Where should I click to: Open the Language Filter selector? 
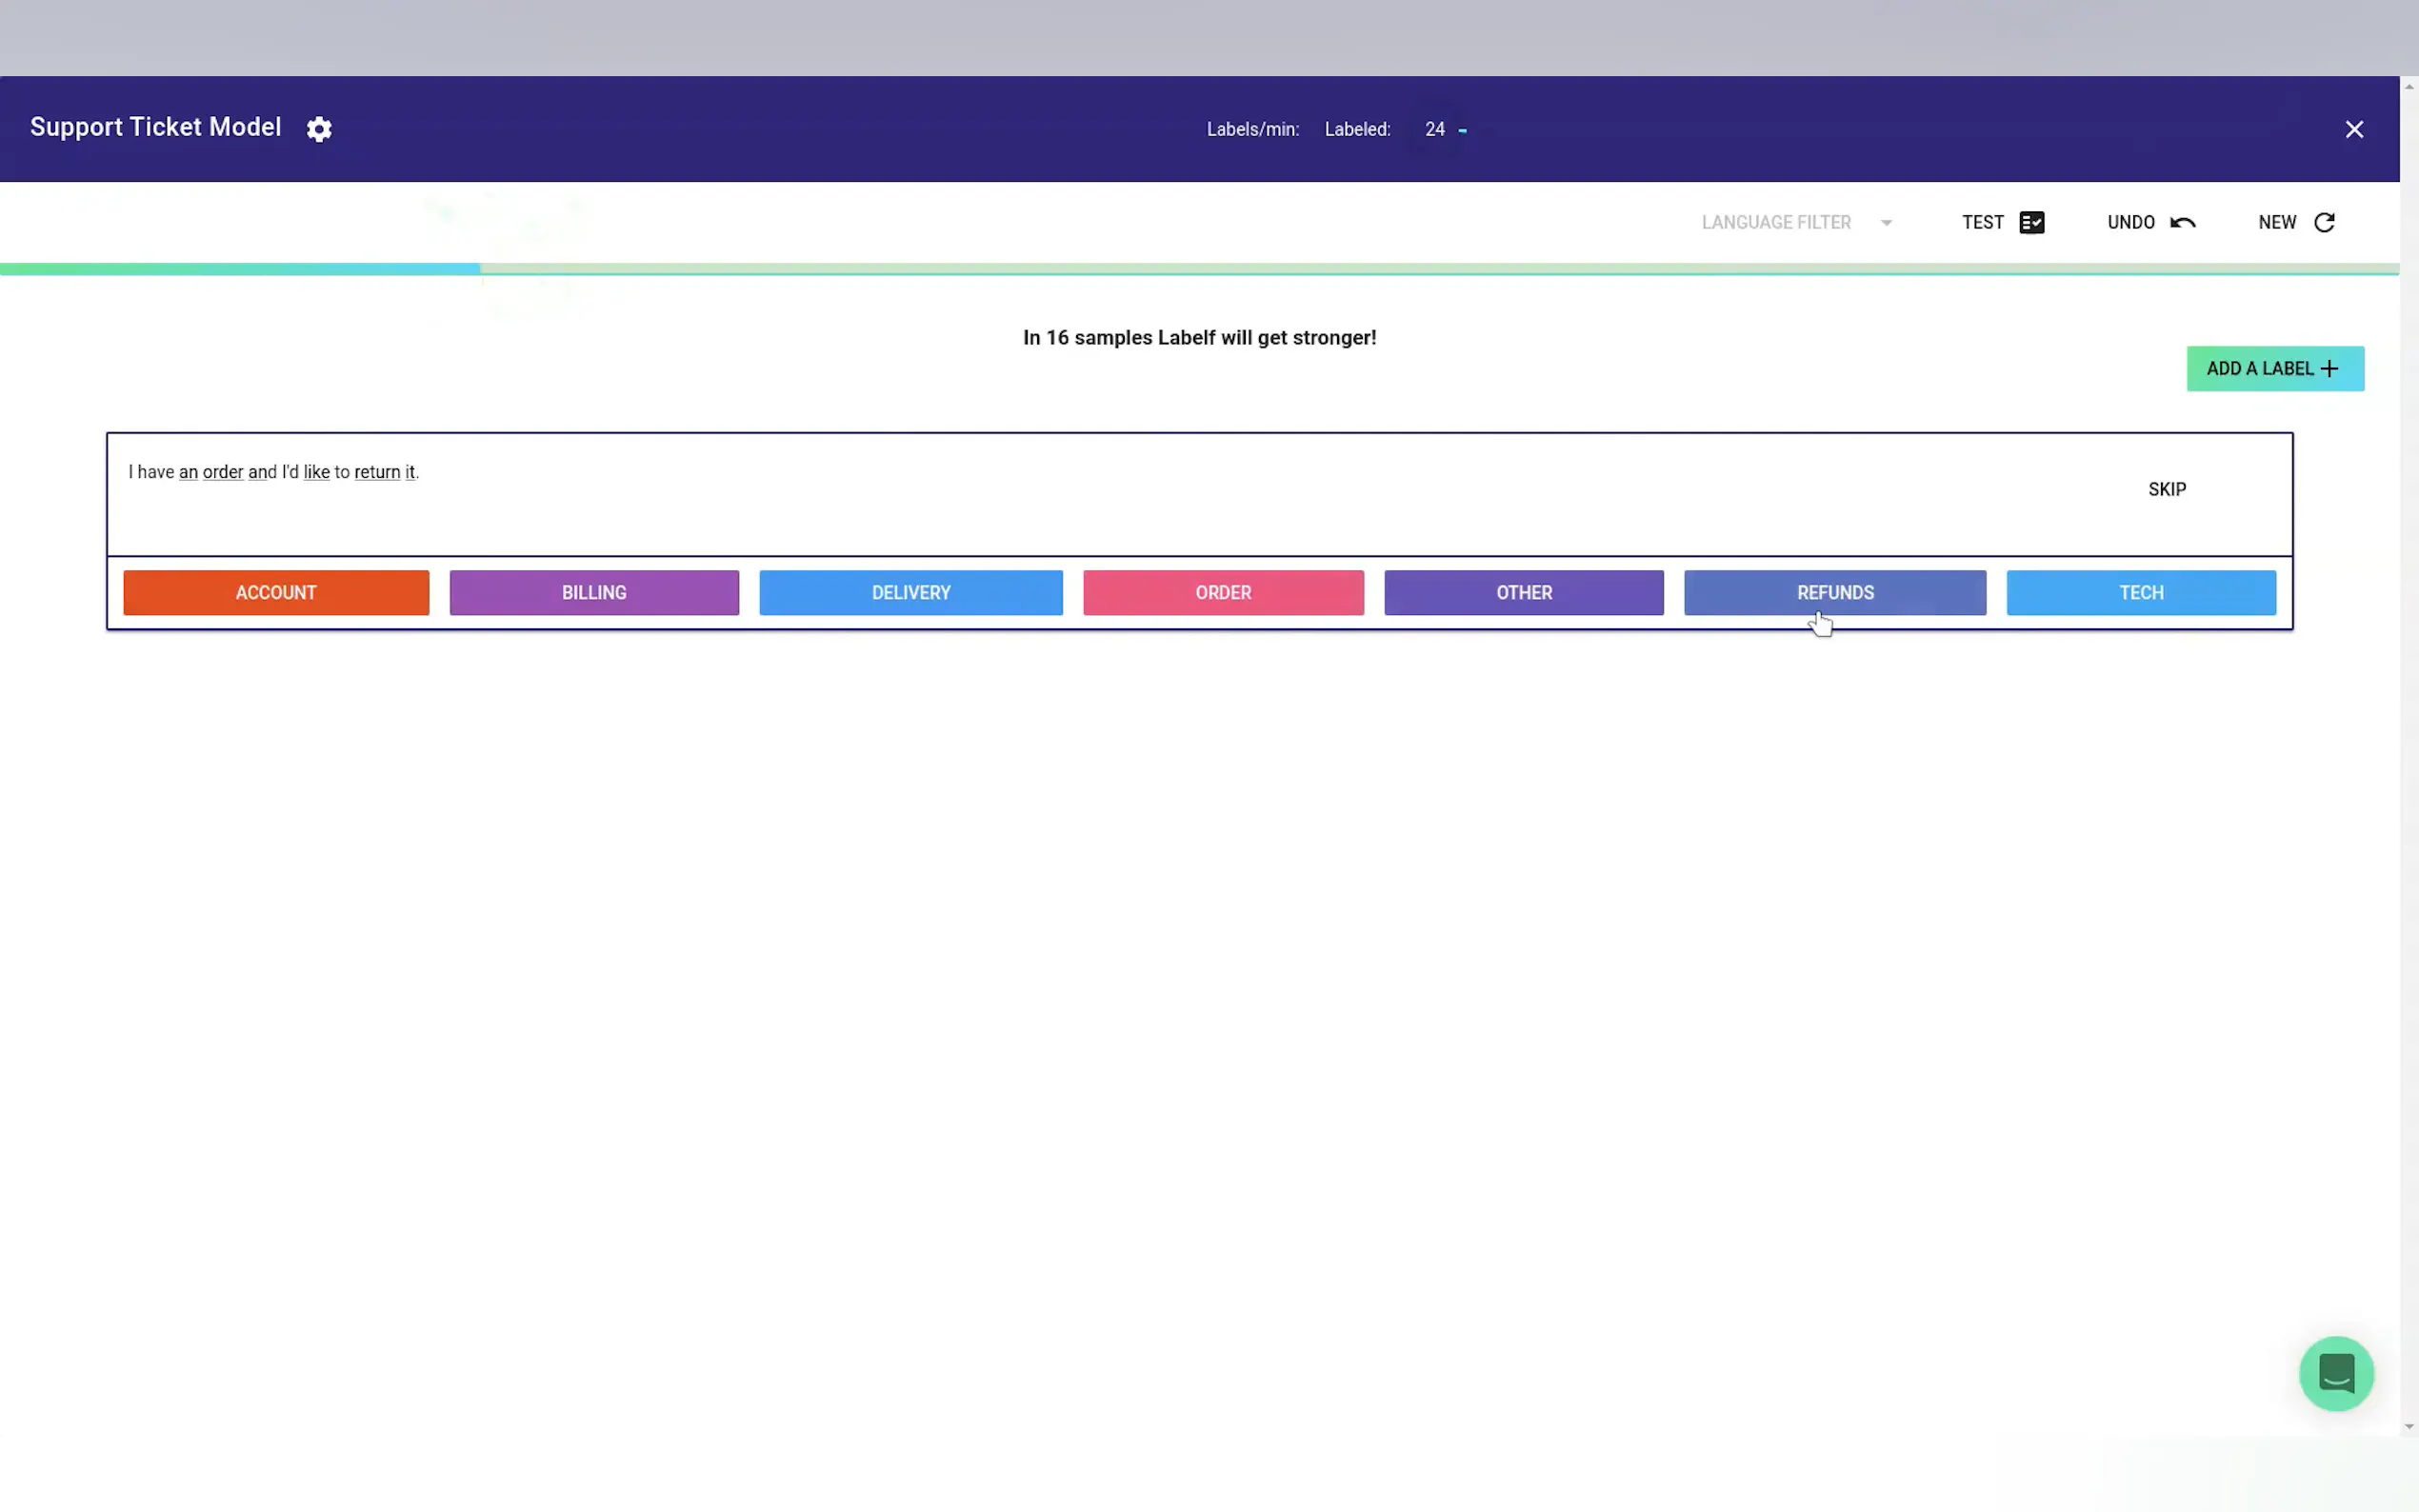(1776, 222)
